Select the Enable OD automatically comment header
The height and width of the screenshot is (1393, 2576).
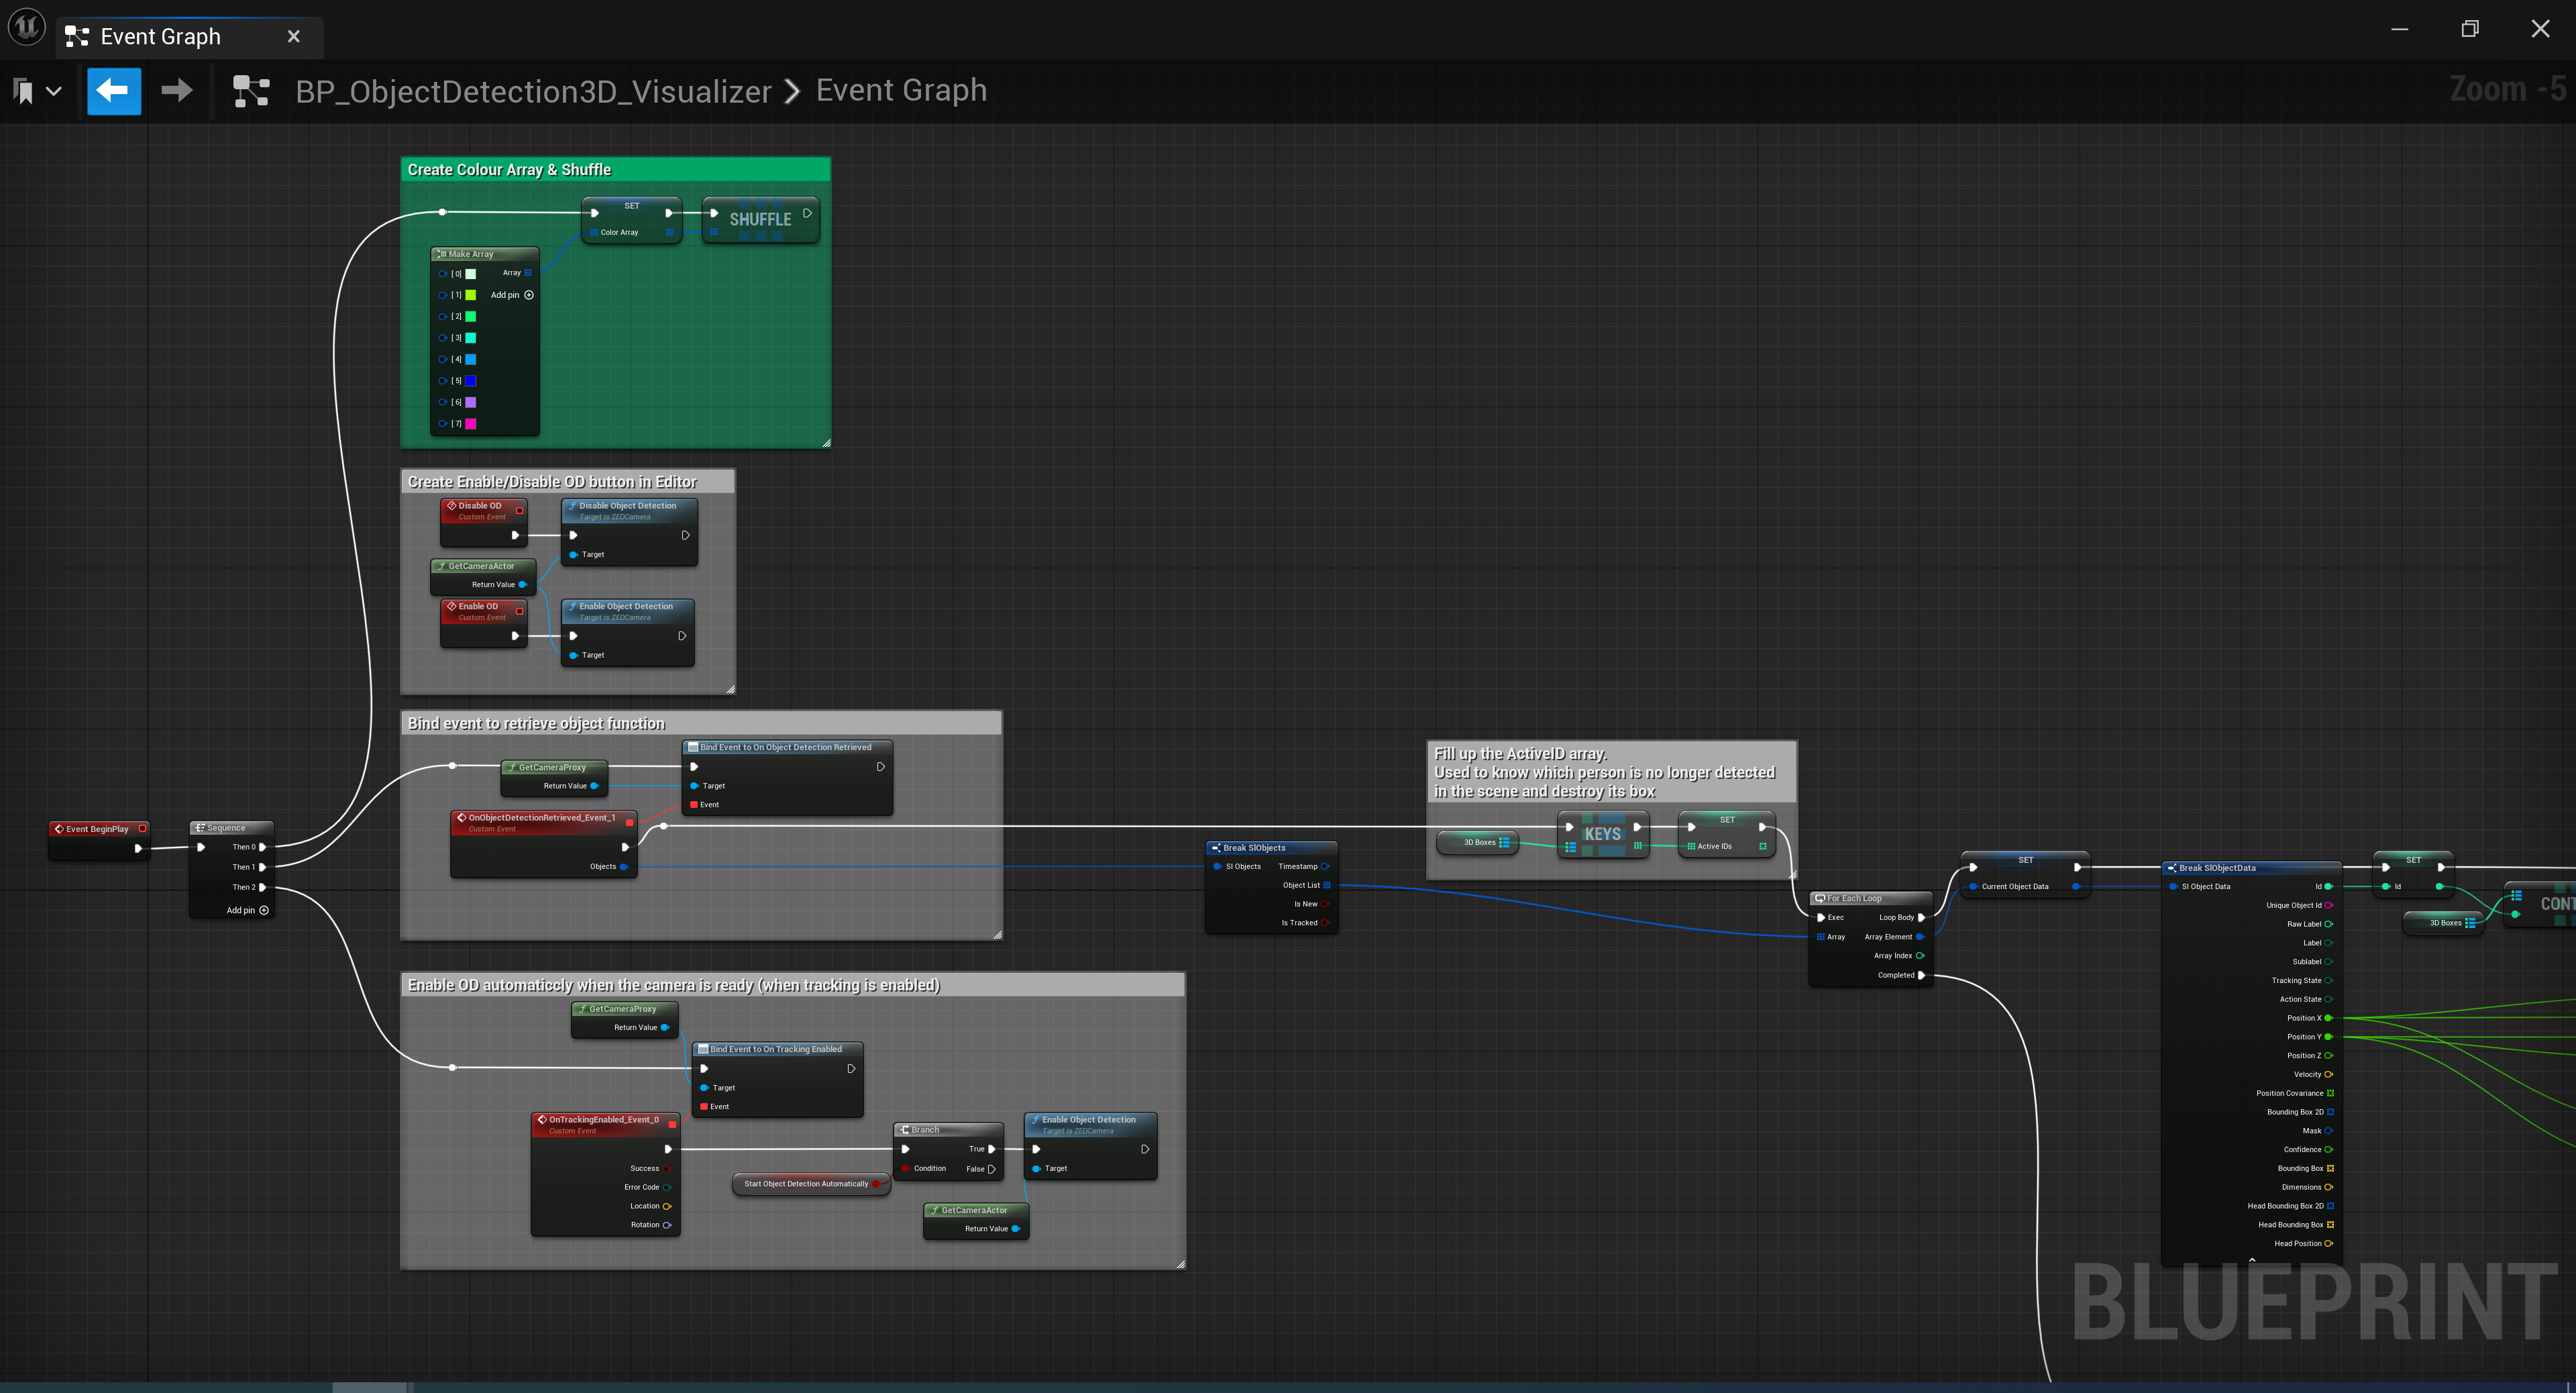[793, 986]
